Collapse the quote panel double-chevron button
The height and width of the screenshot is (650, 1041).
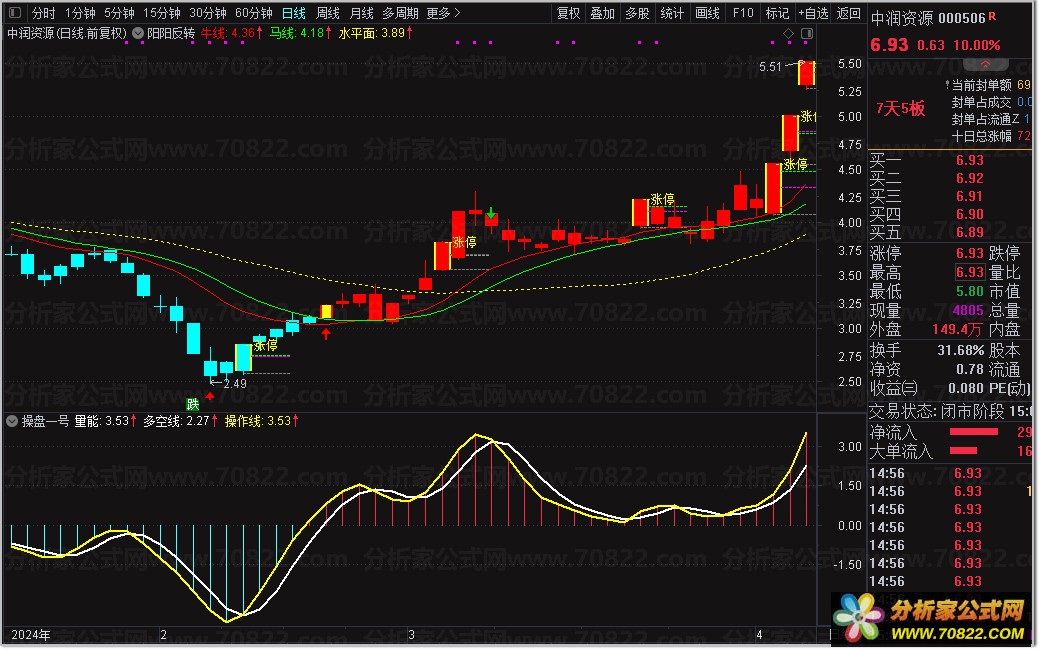pyautogui.click(x=985, y=64)
